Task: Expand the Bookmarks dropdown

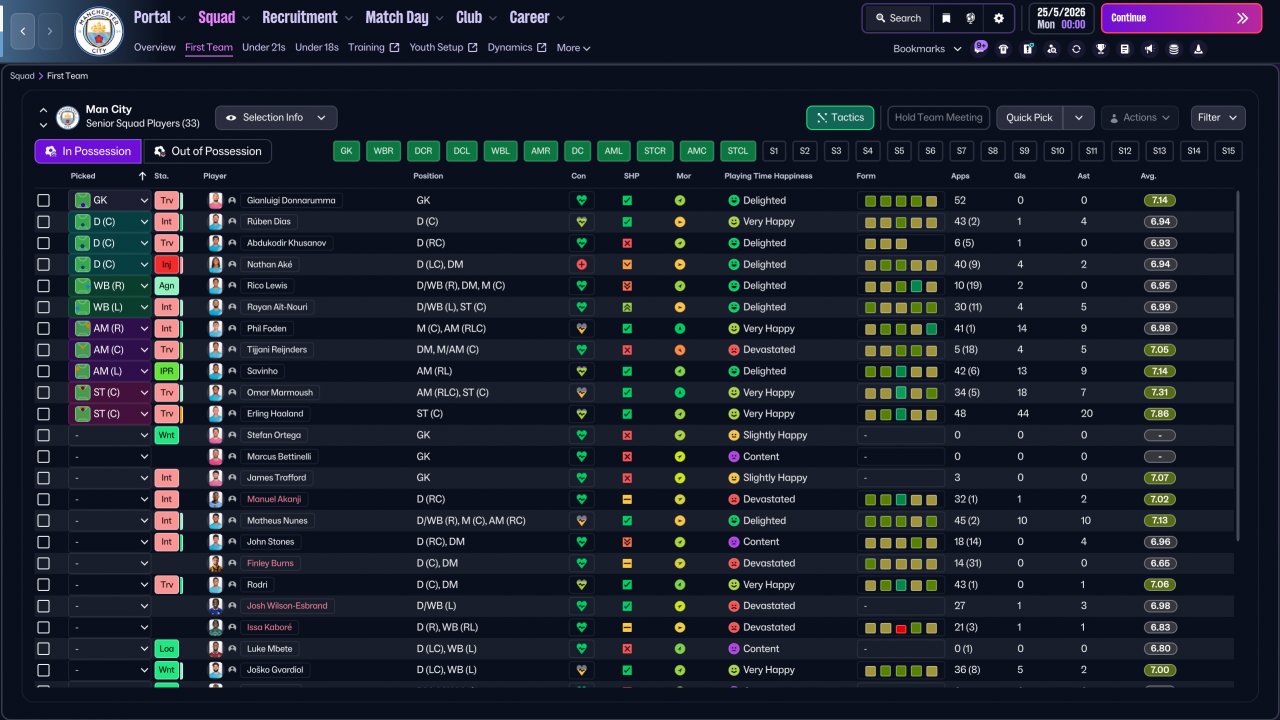Action: (x=927, y=49)
